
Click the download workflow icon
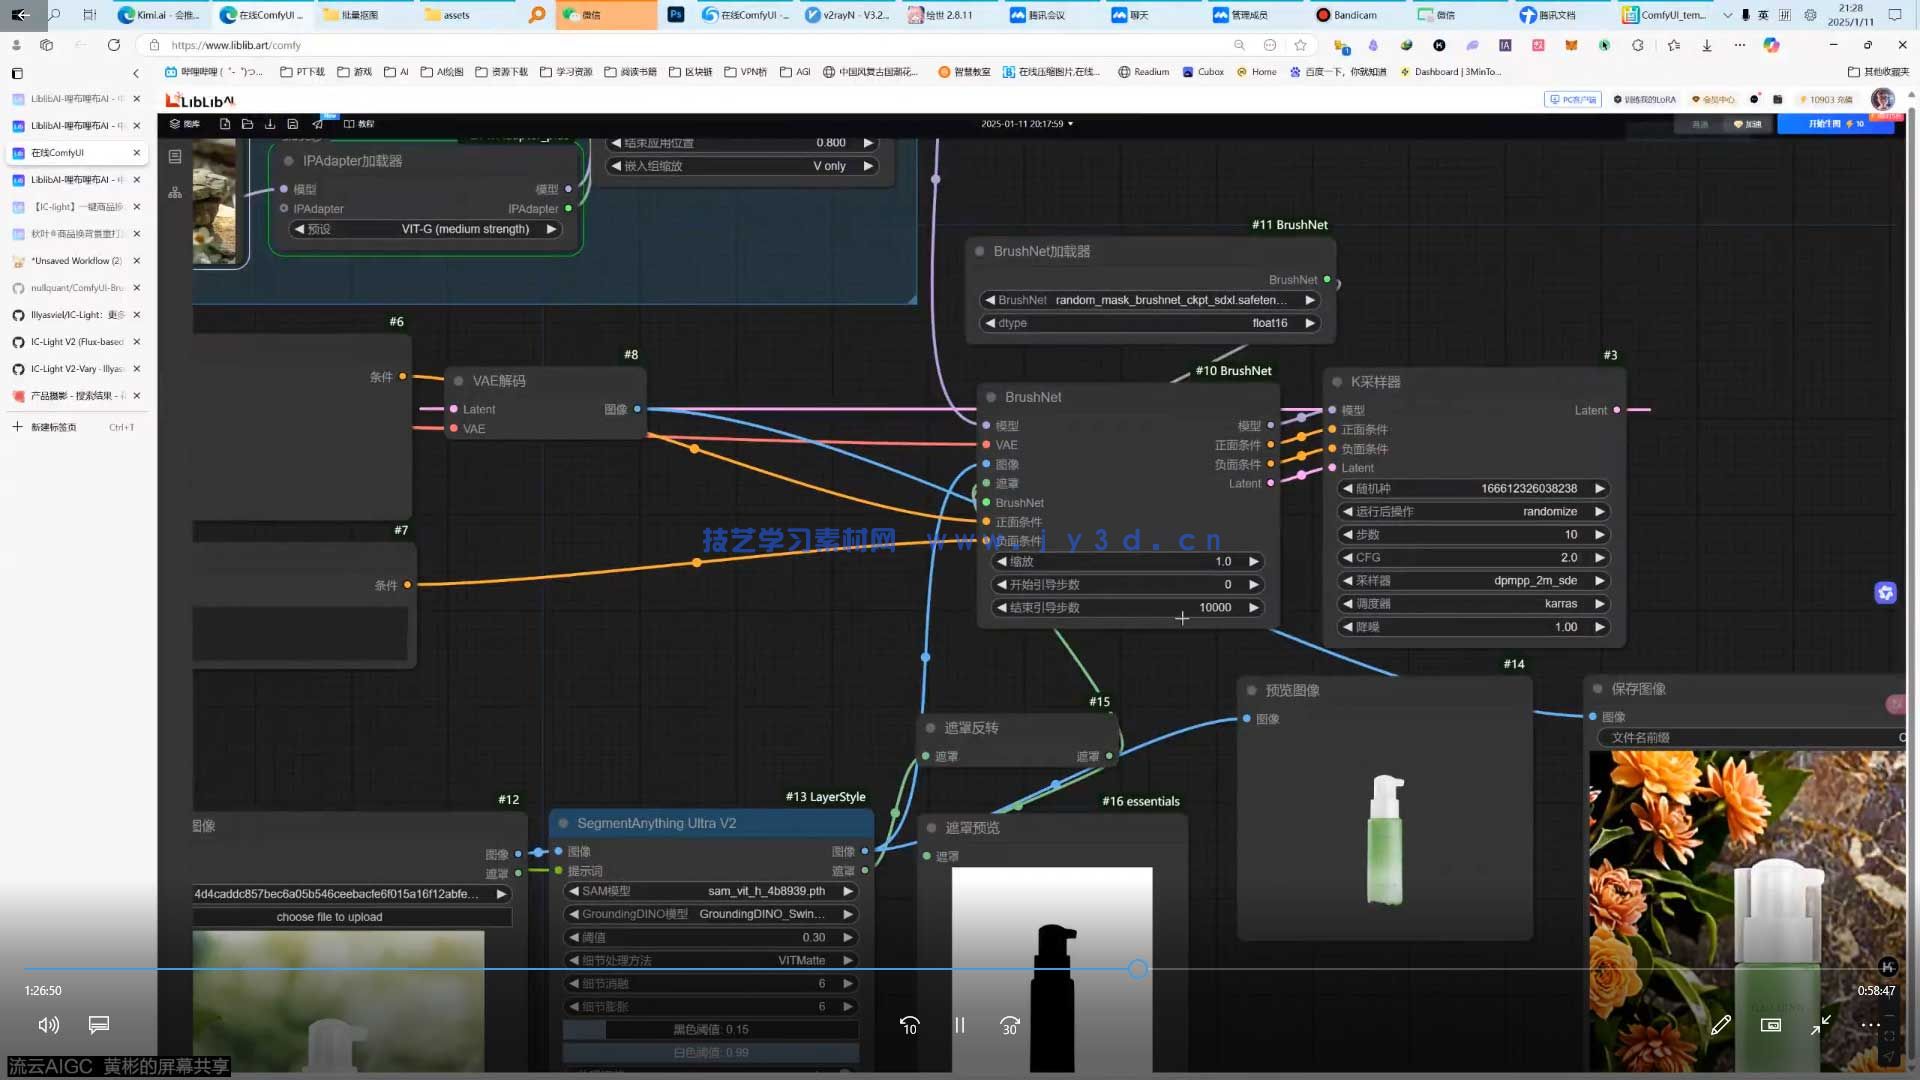click(x=270, y=124)
